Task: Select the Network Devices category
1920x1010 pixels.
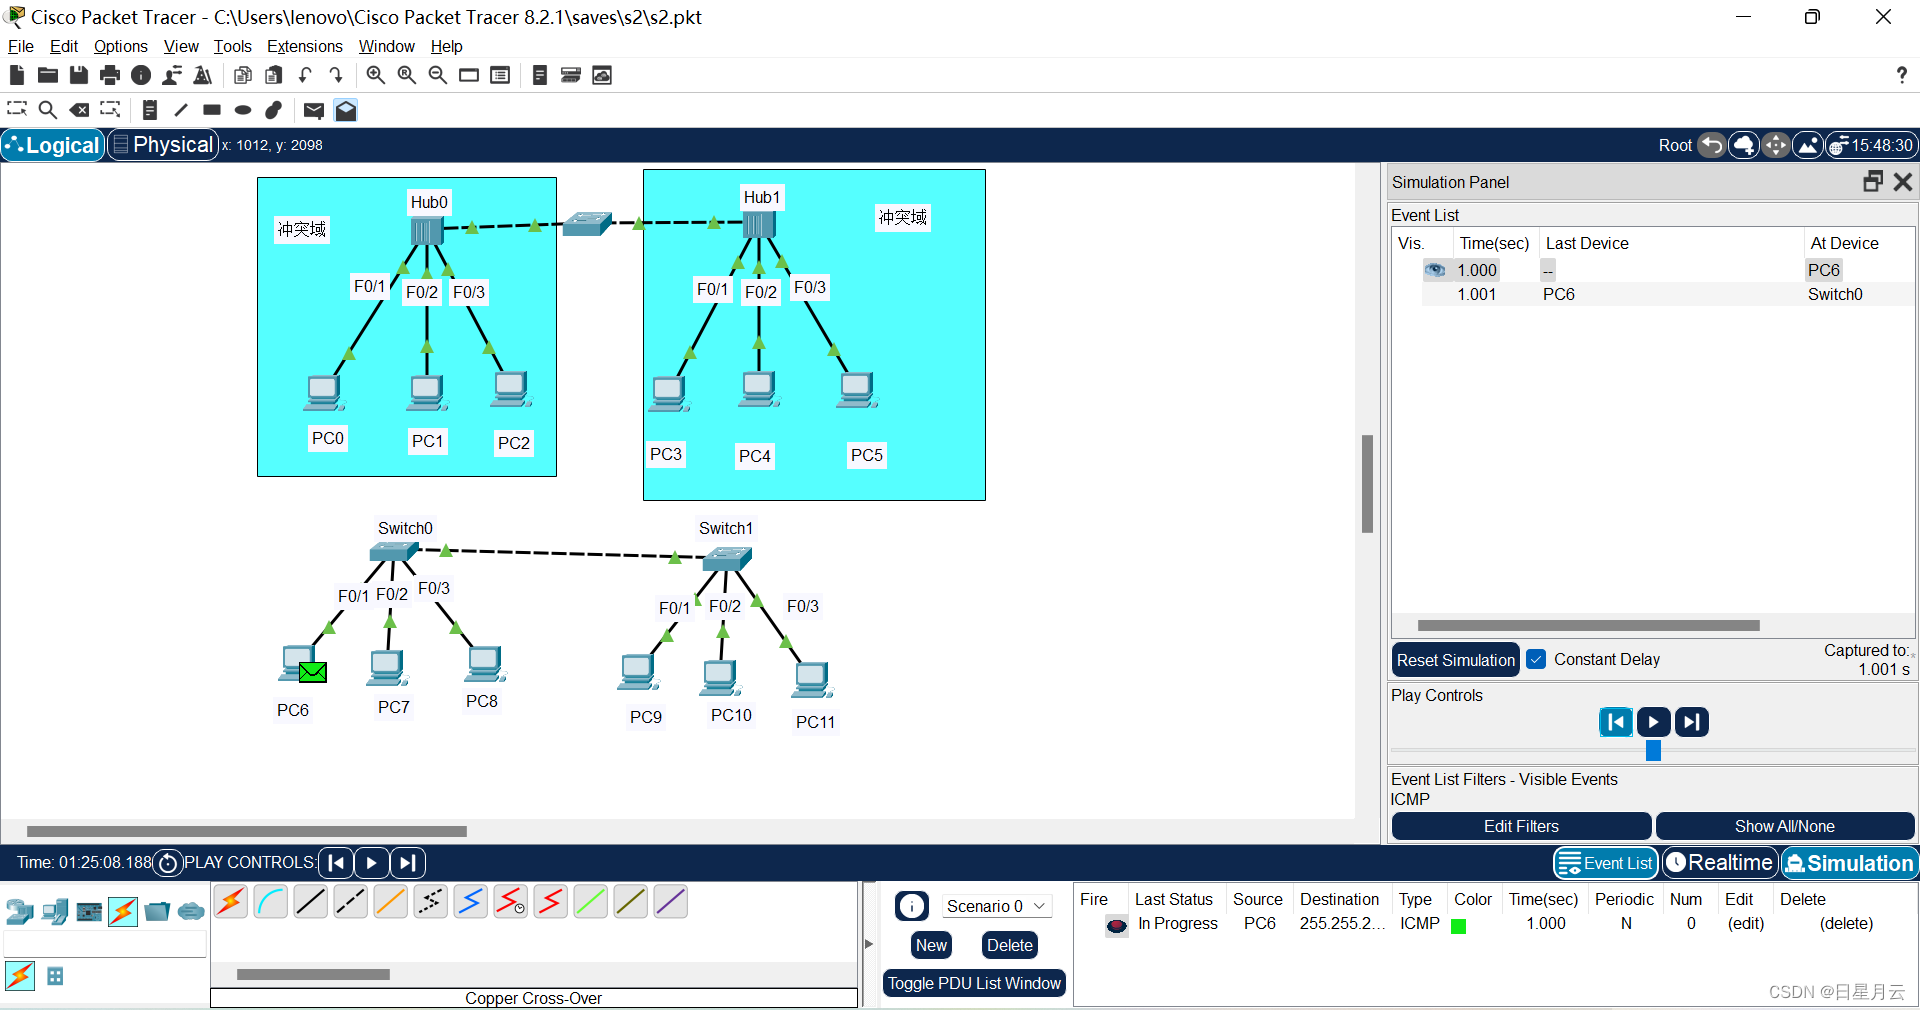Action: pos(20,911)
